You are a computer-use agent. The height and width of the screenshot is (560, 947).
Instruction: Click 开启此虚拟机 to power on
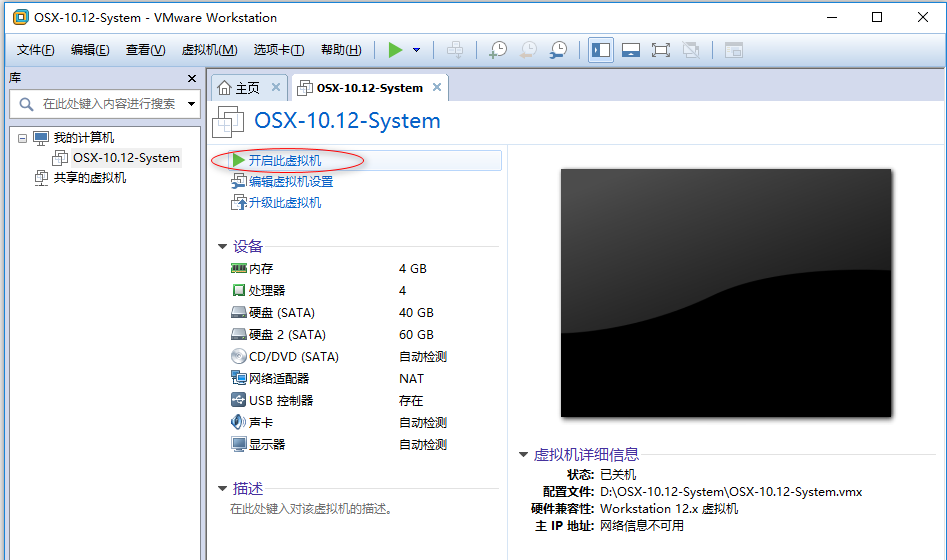click(x=284, y=160)
